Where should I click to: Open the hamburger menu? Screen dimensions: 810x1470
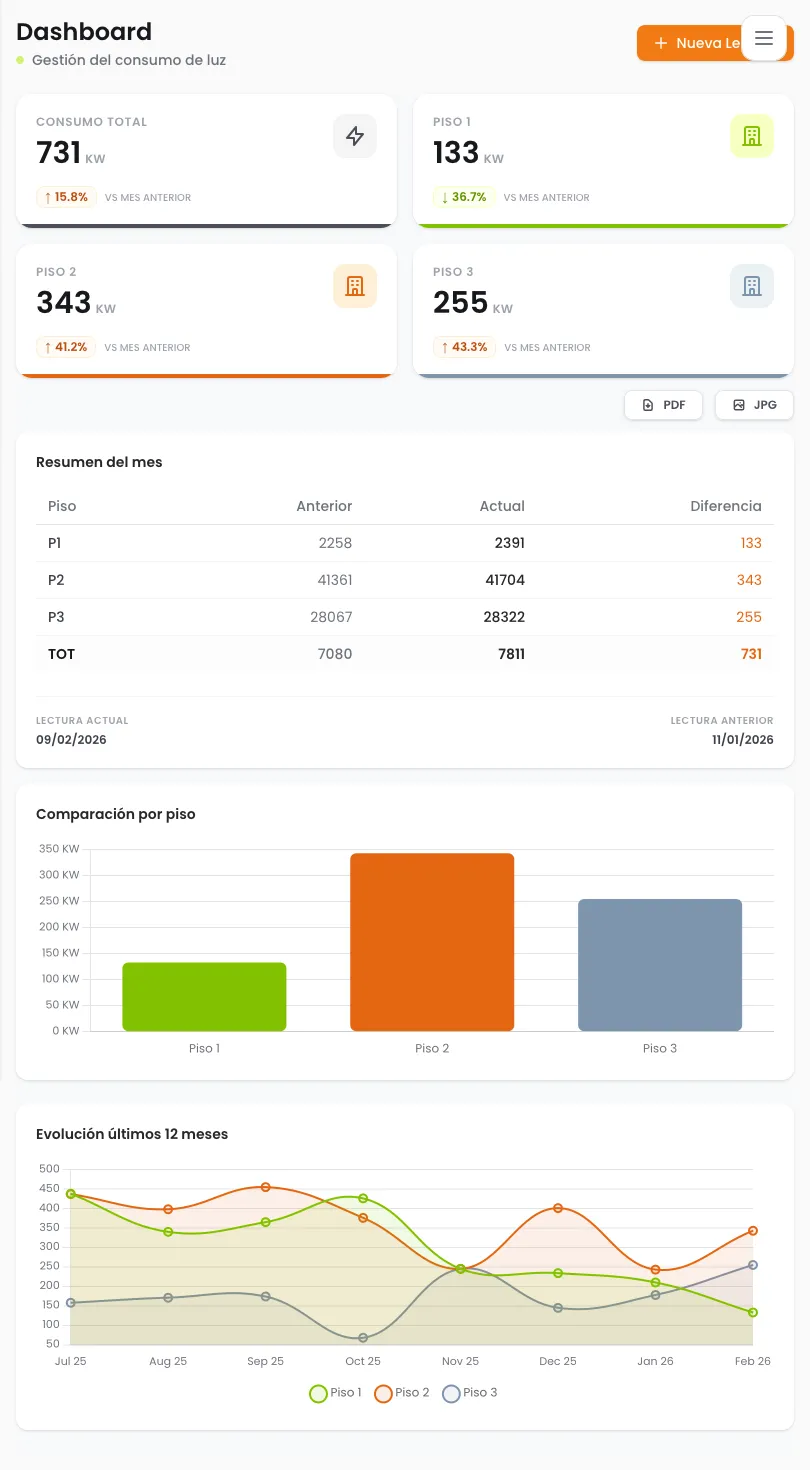click(764, 39)
